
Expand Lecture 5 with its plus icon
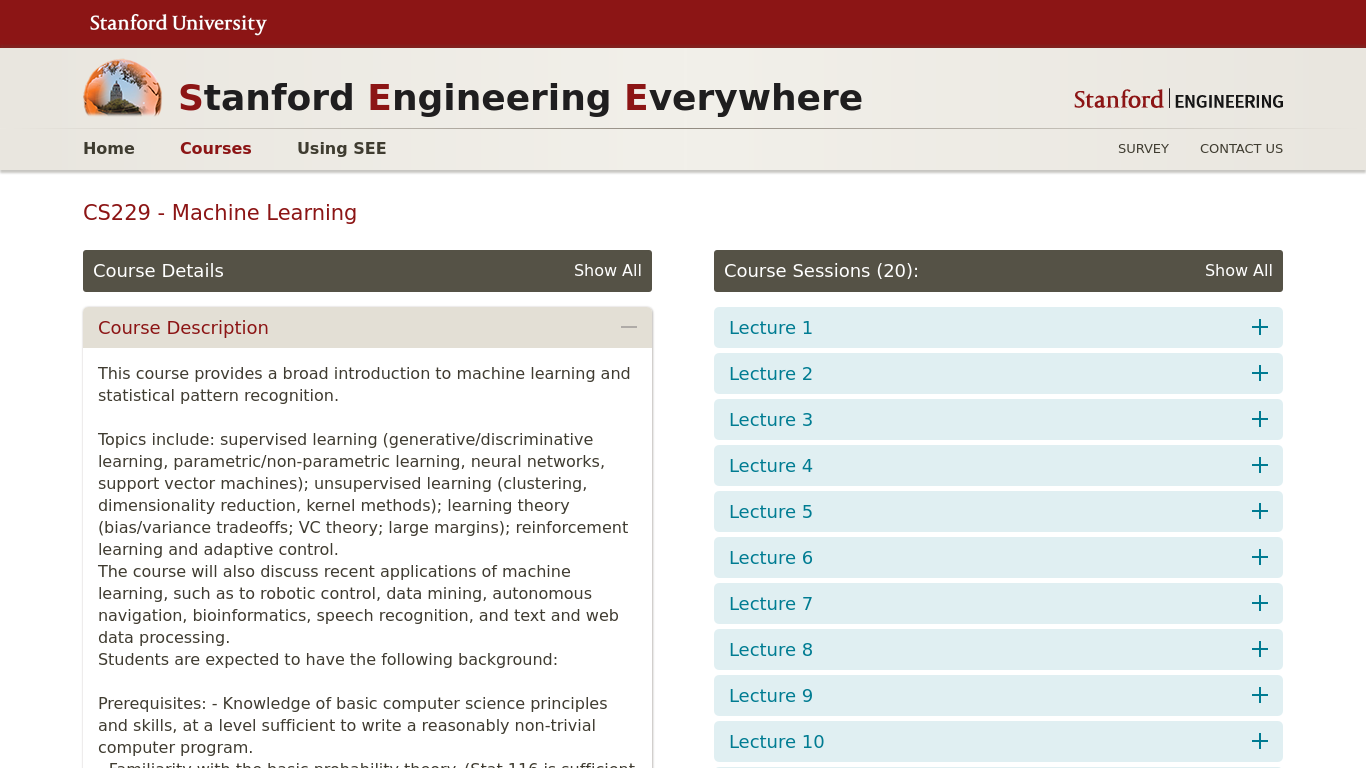[x=1260, y=511]
